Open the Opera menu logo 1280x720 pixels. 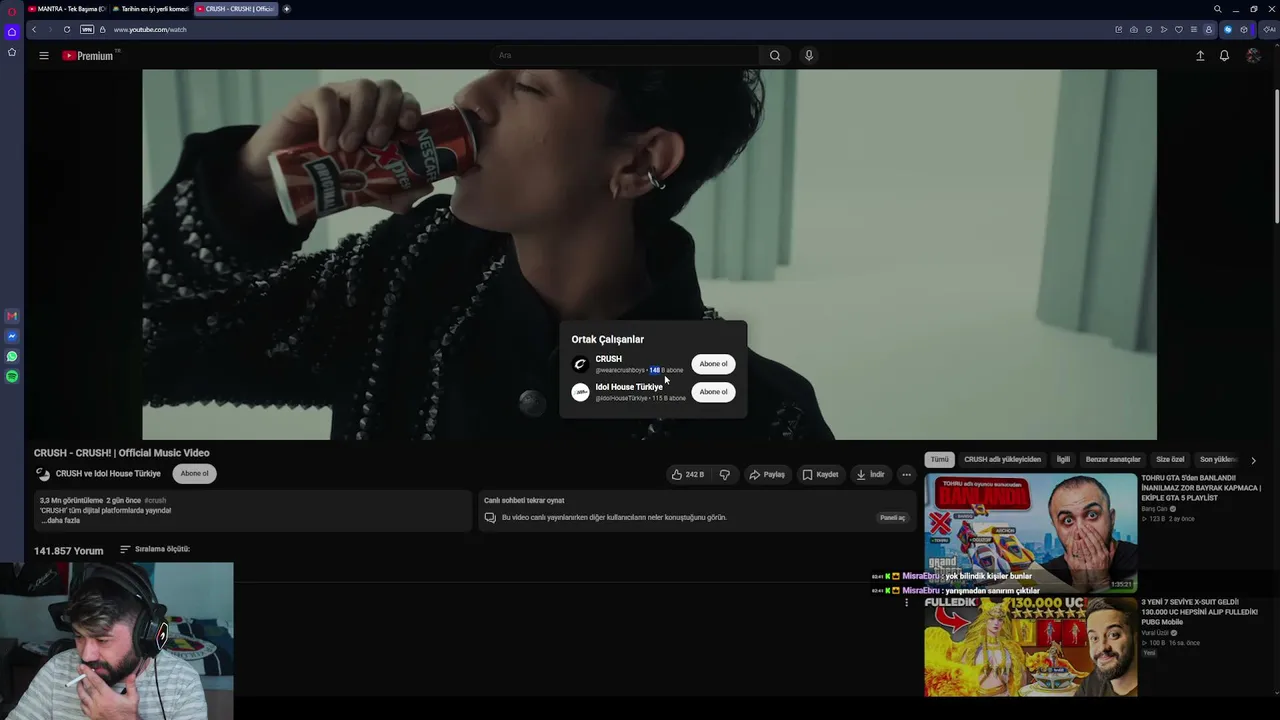(11, 11)
